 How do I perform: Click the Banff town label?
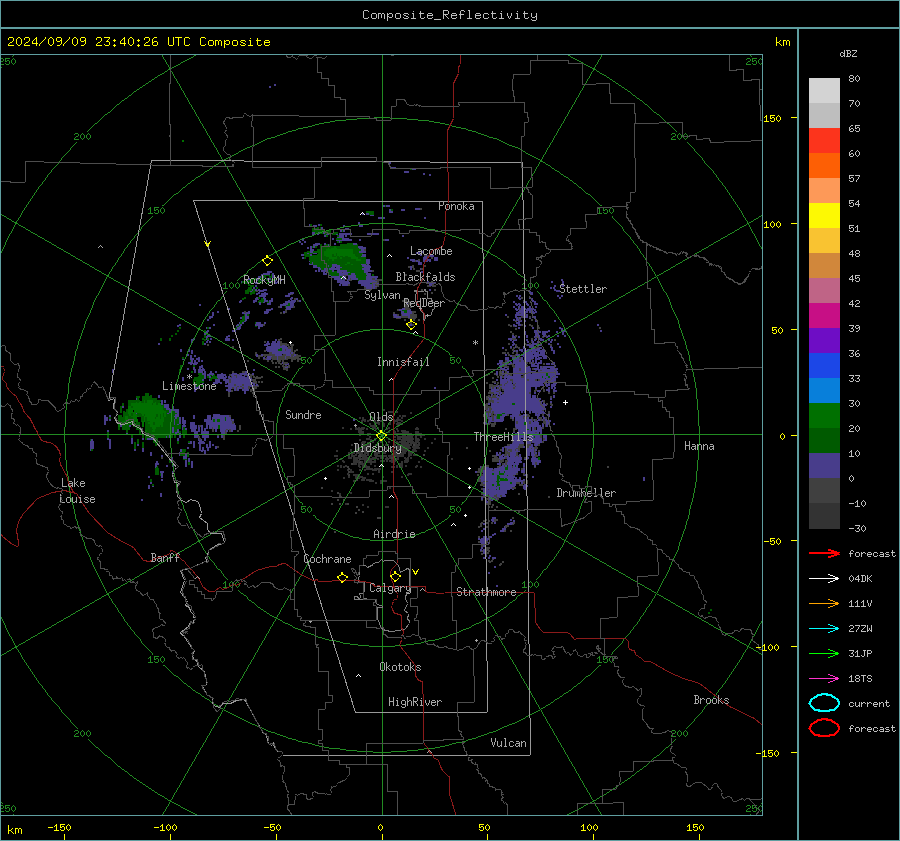165,558
